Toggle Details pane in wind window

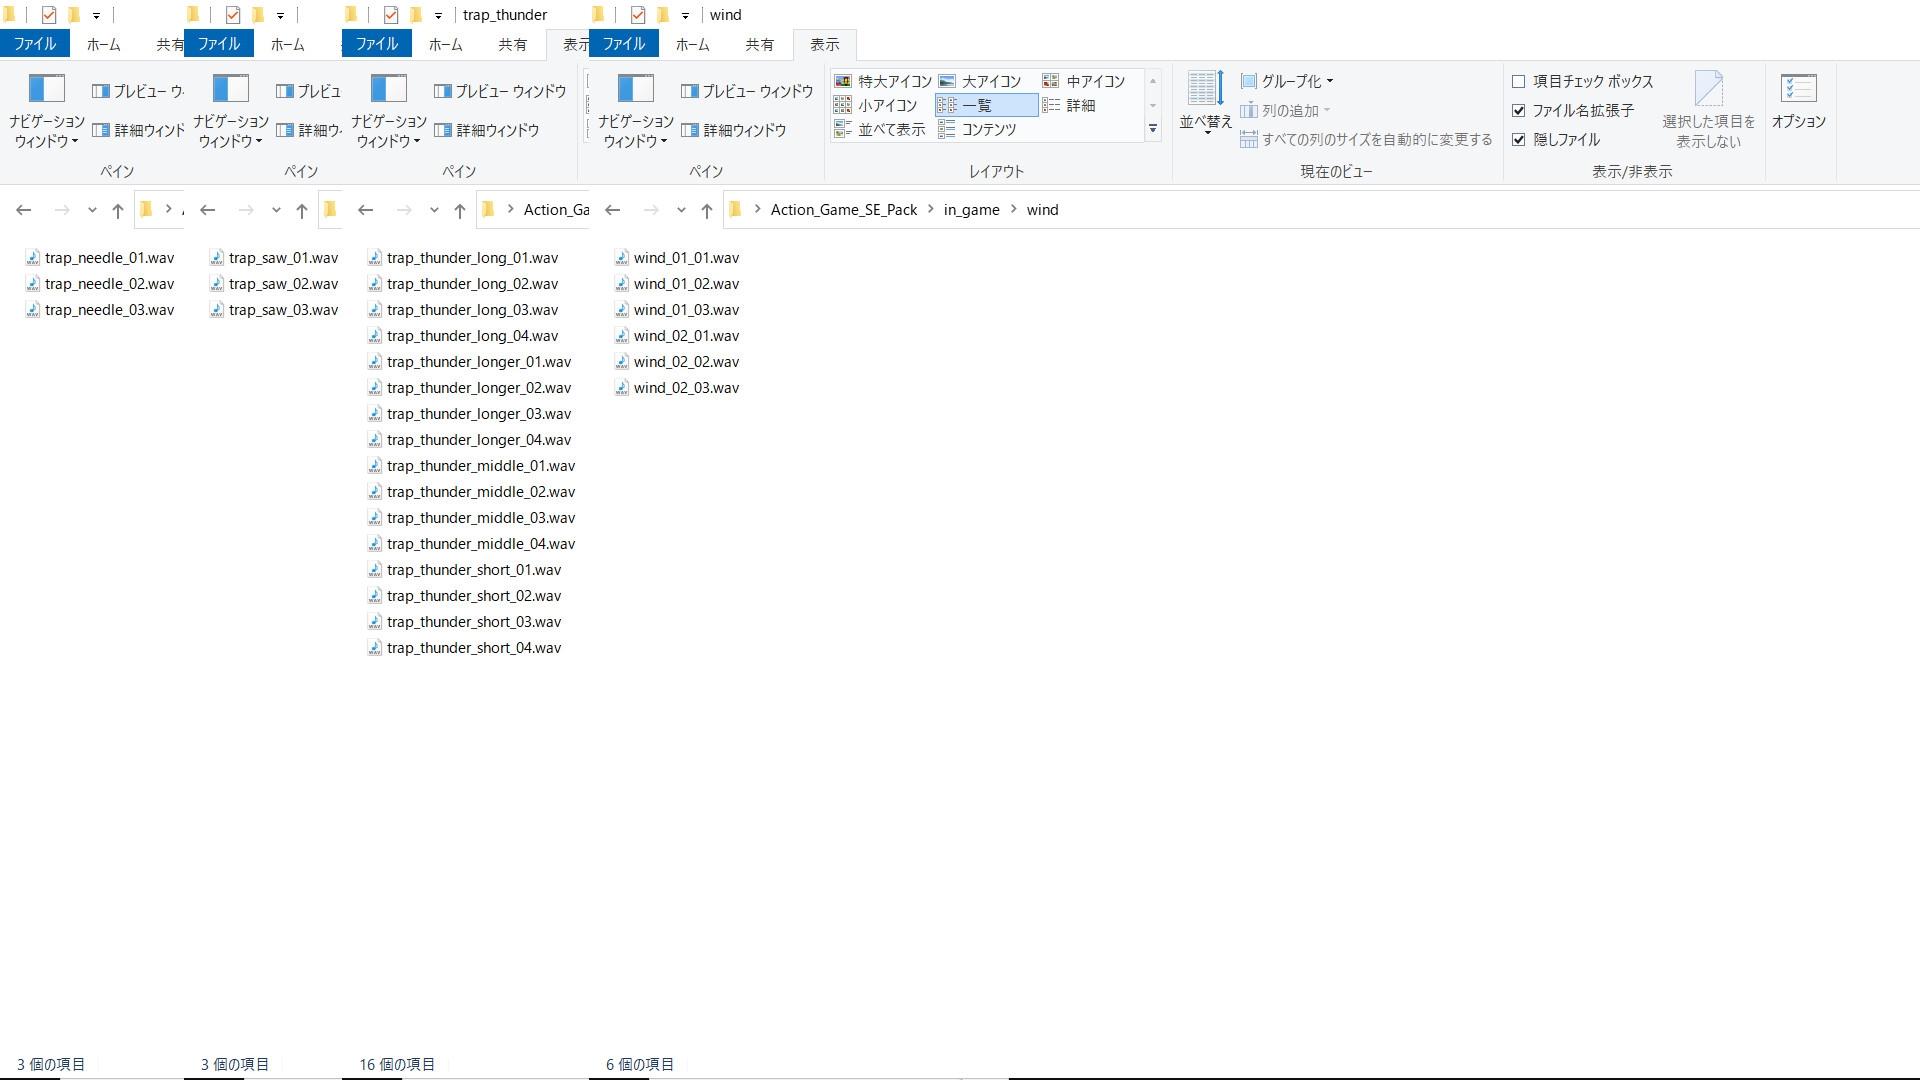coord(734,130)
